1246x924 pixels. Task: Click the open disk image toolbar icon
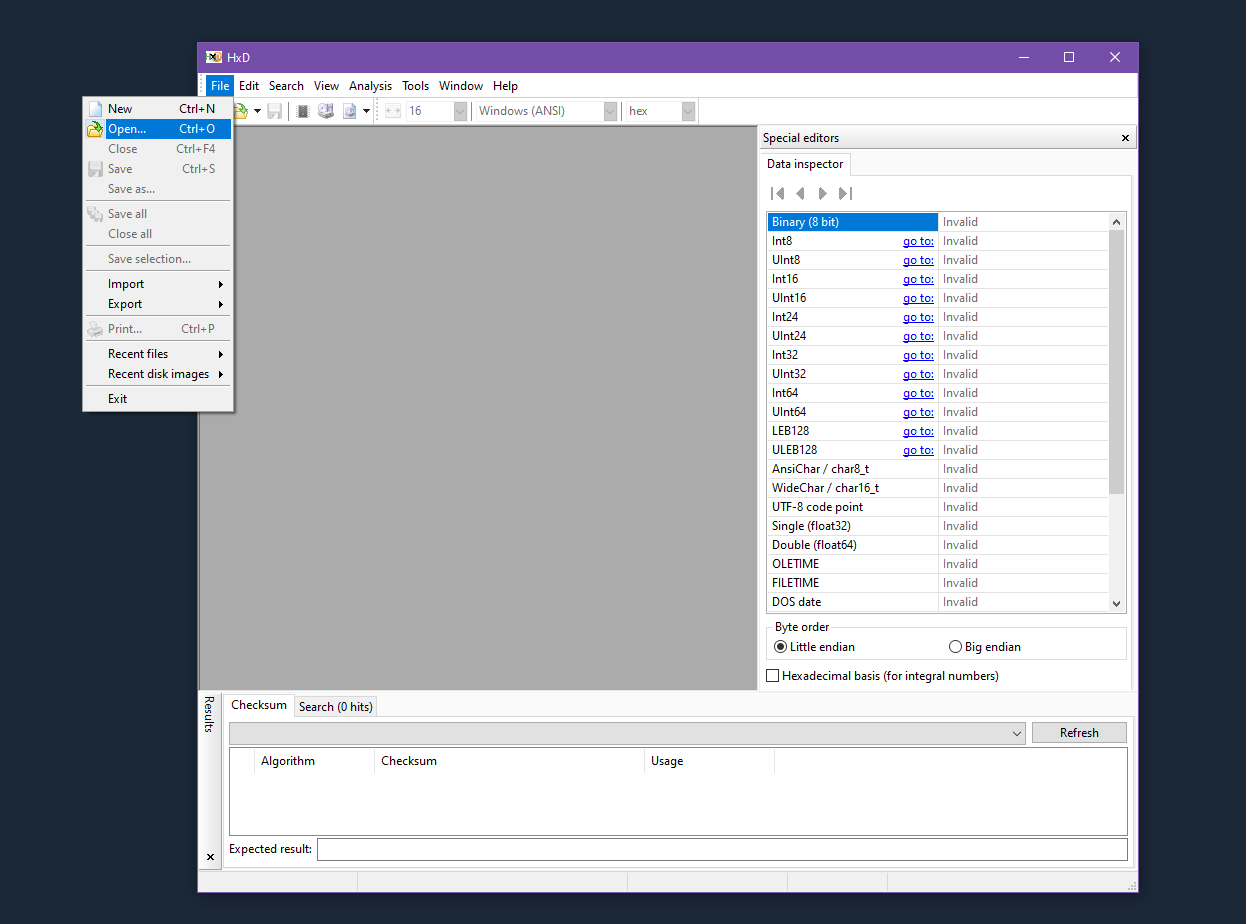click(x=350, y=111)
